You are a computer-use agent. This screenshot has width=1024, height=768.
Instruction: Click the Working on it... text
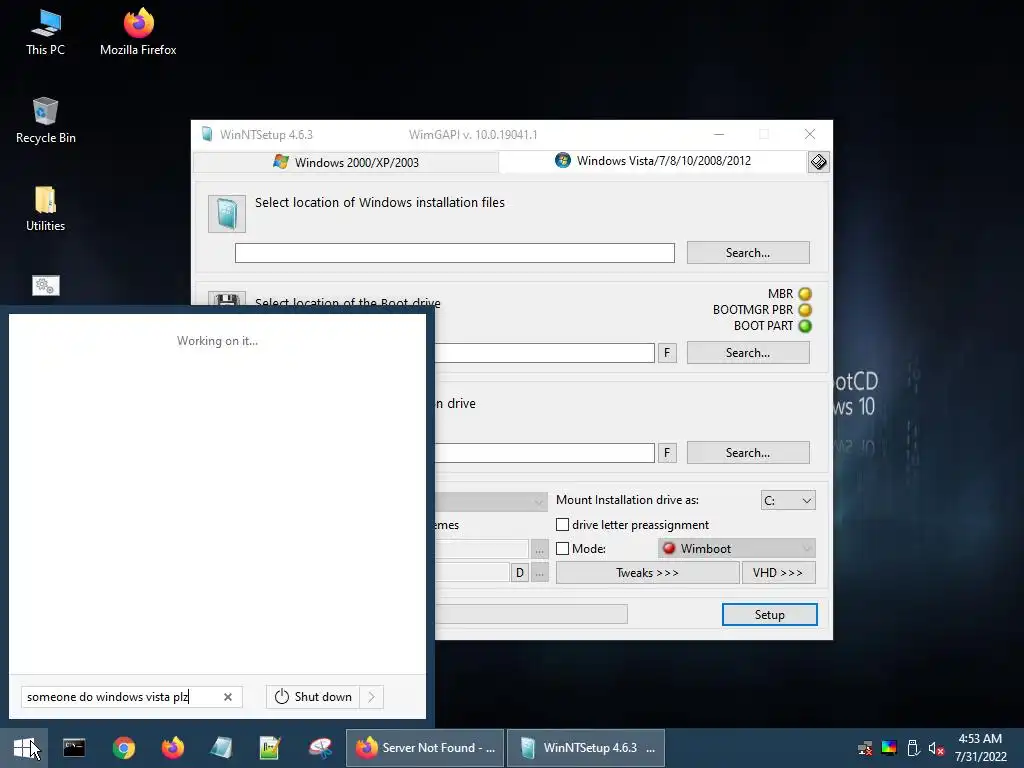coord(217,341)
